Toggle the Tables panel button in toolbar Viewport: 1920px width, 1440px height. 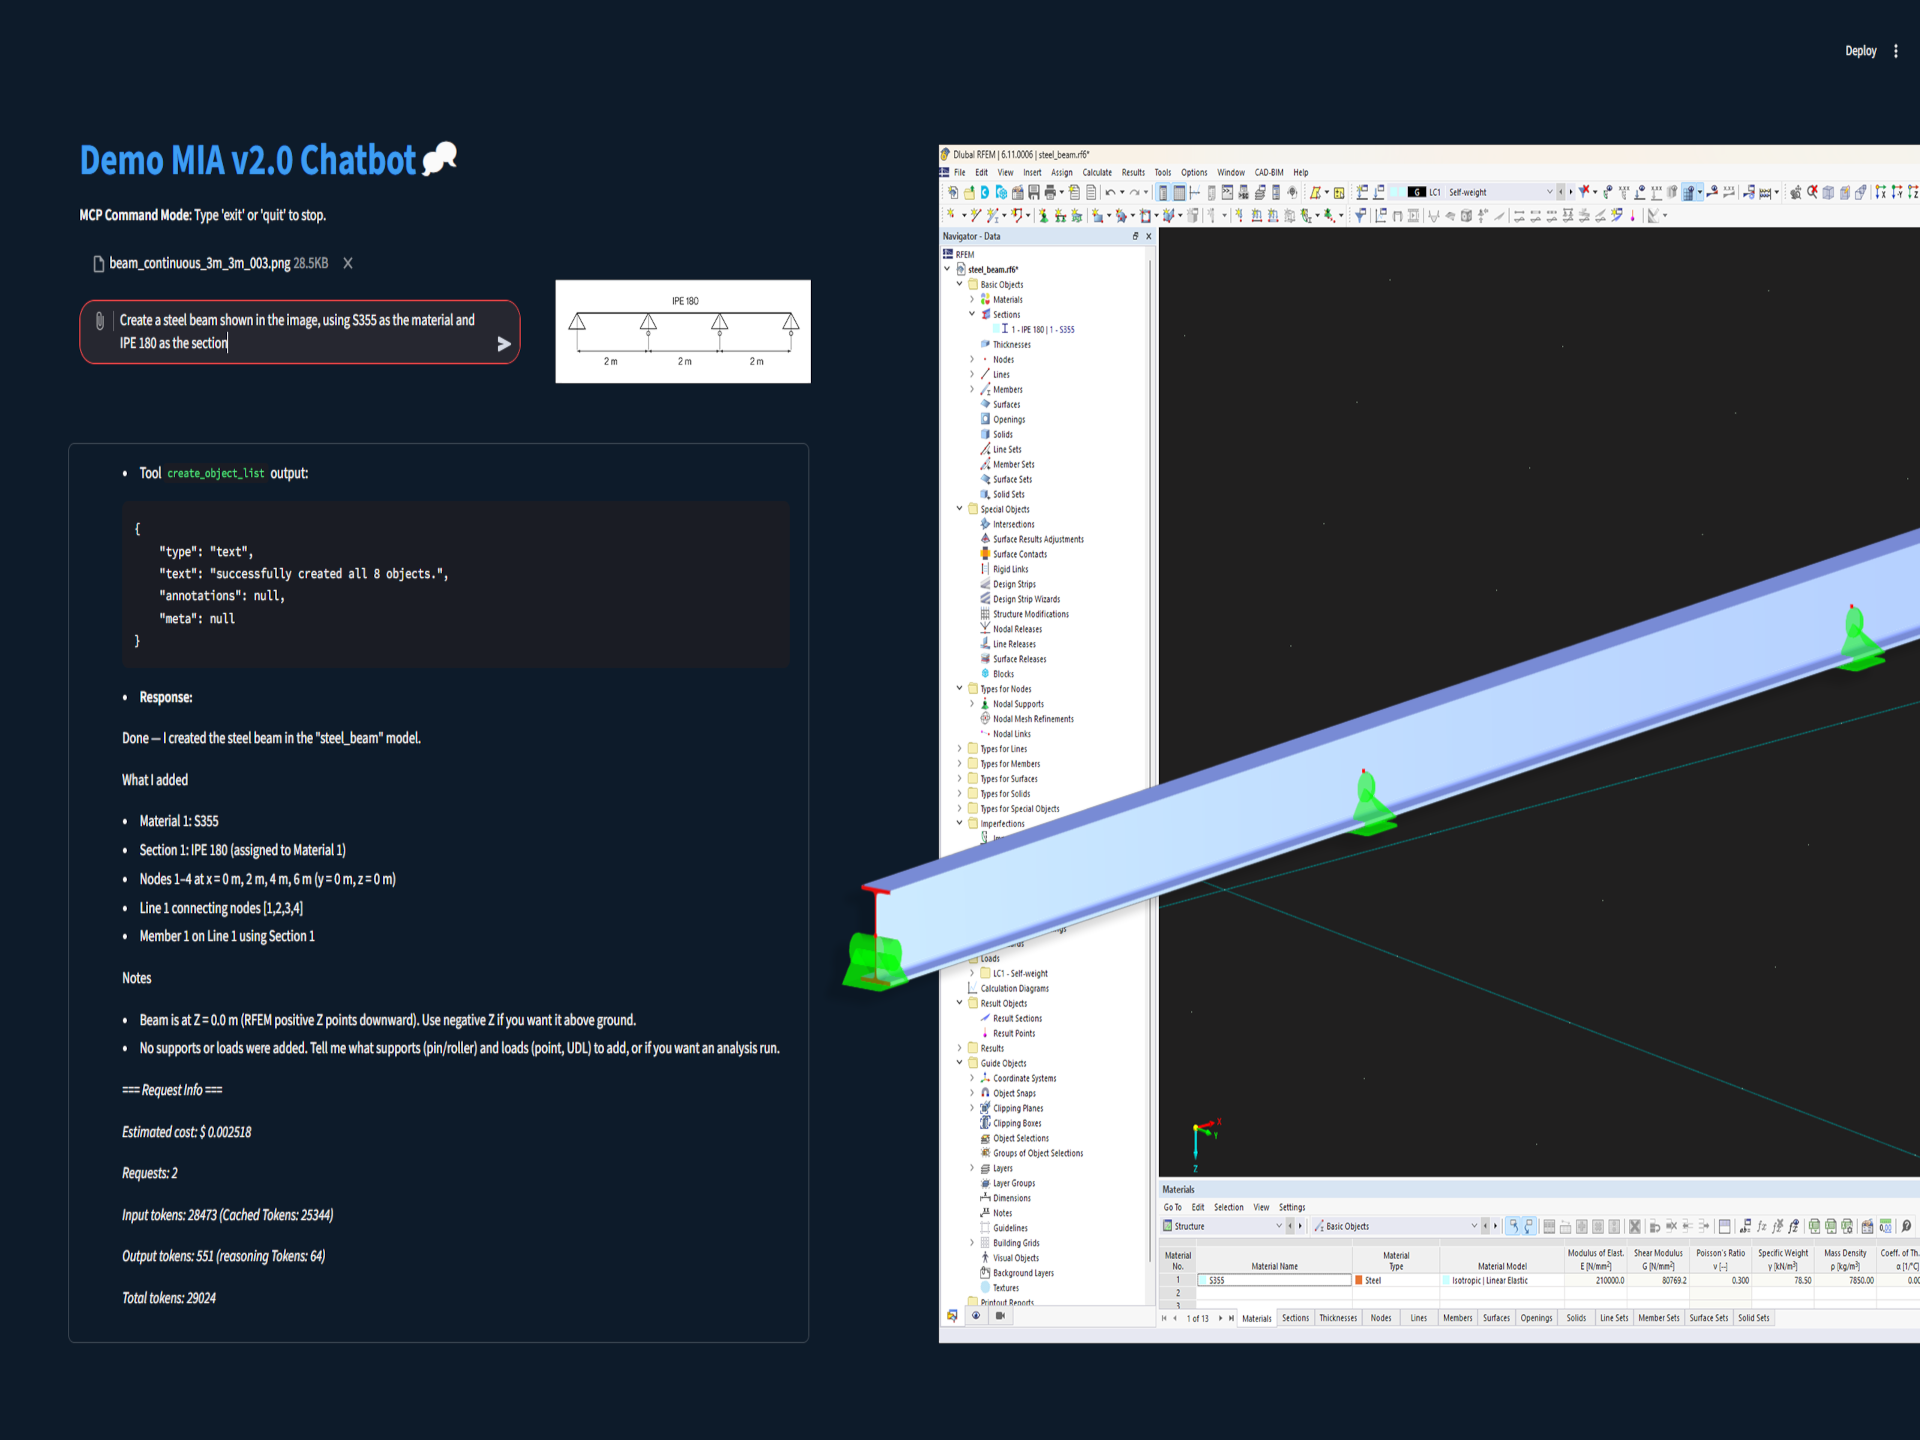pos(1179,192)
